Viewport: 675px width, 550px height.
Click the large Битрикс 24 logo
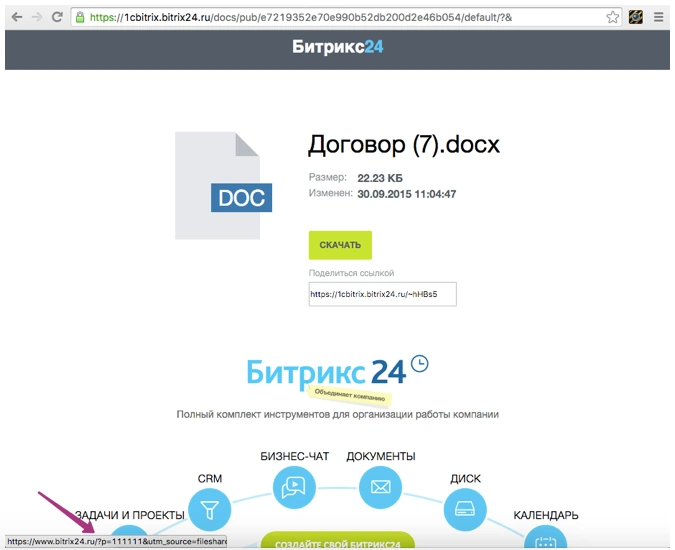[338, 372]
